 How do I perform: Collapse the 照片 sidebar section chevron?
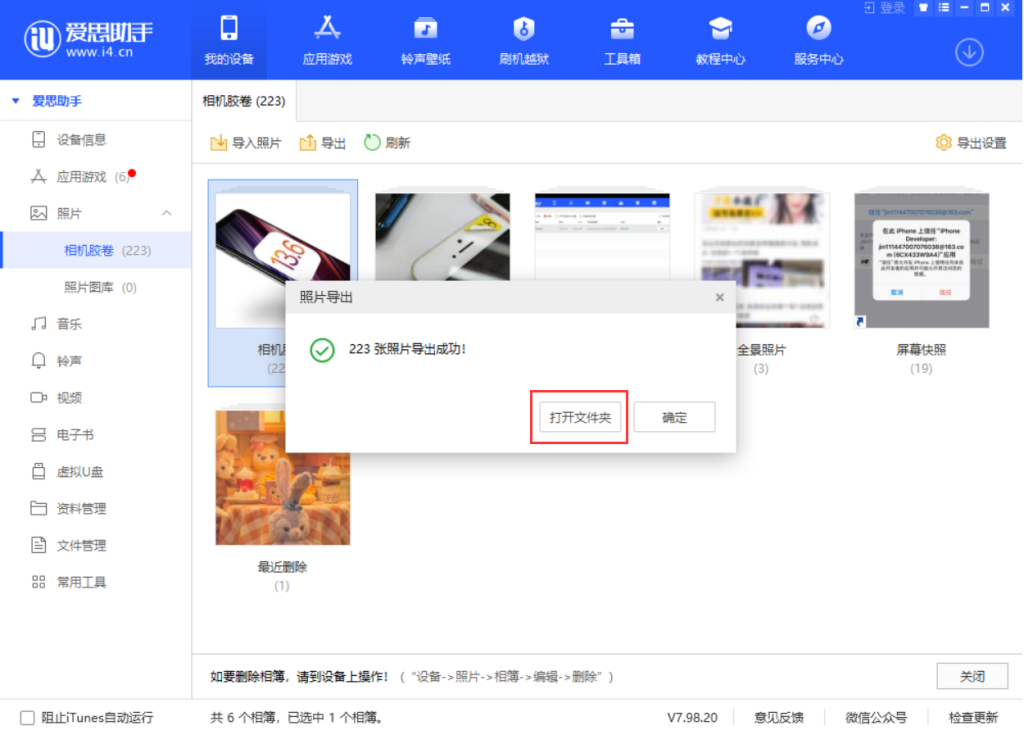coord(167,213)
